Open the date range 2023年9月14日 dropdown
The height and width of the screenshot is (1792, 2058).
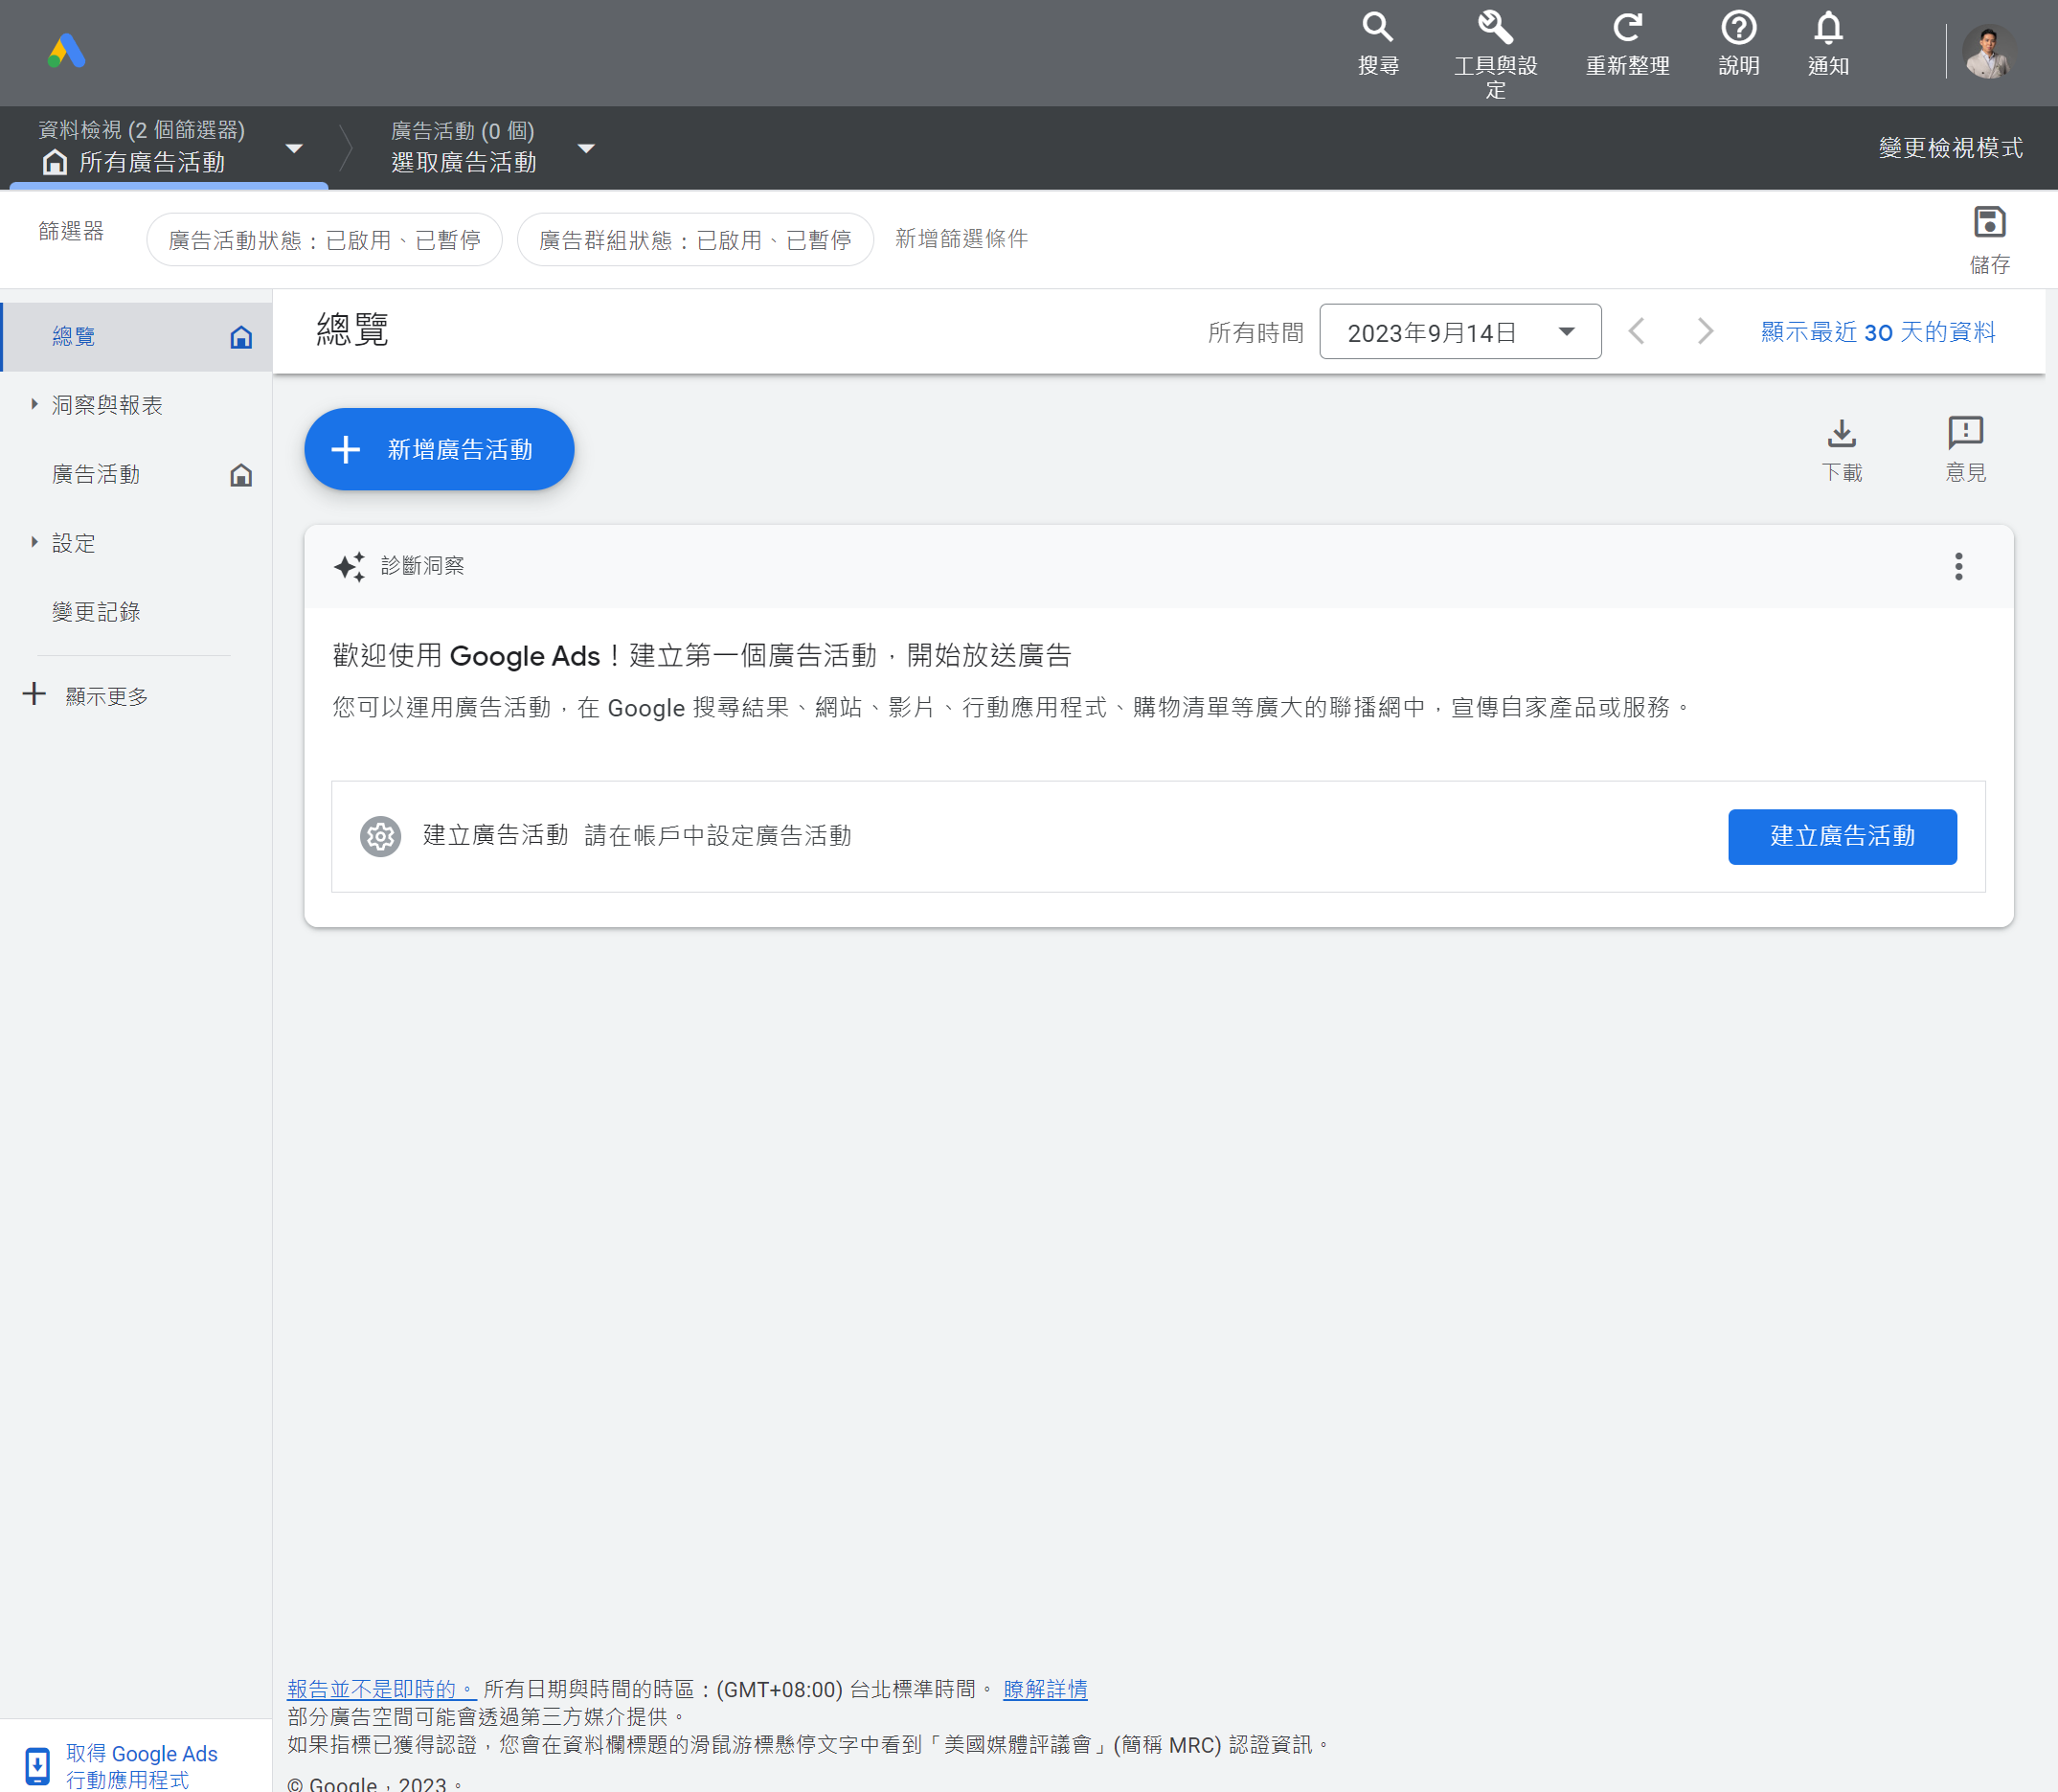point(1459,332)
